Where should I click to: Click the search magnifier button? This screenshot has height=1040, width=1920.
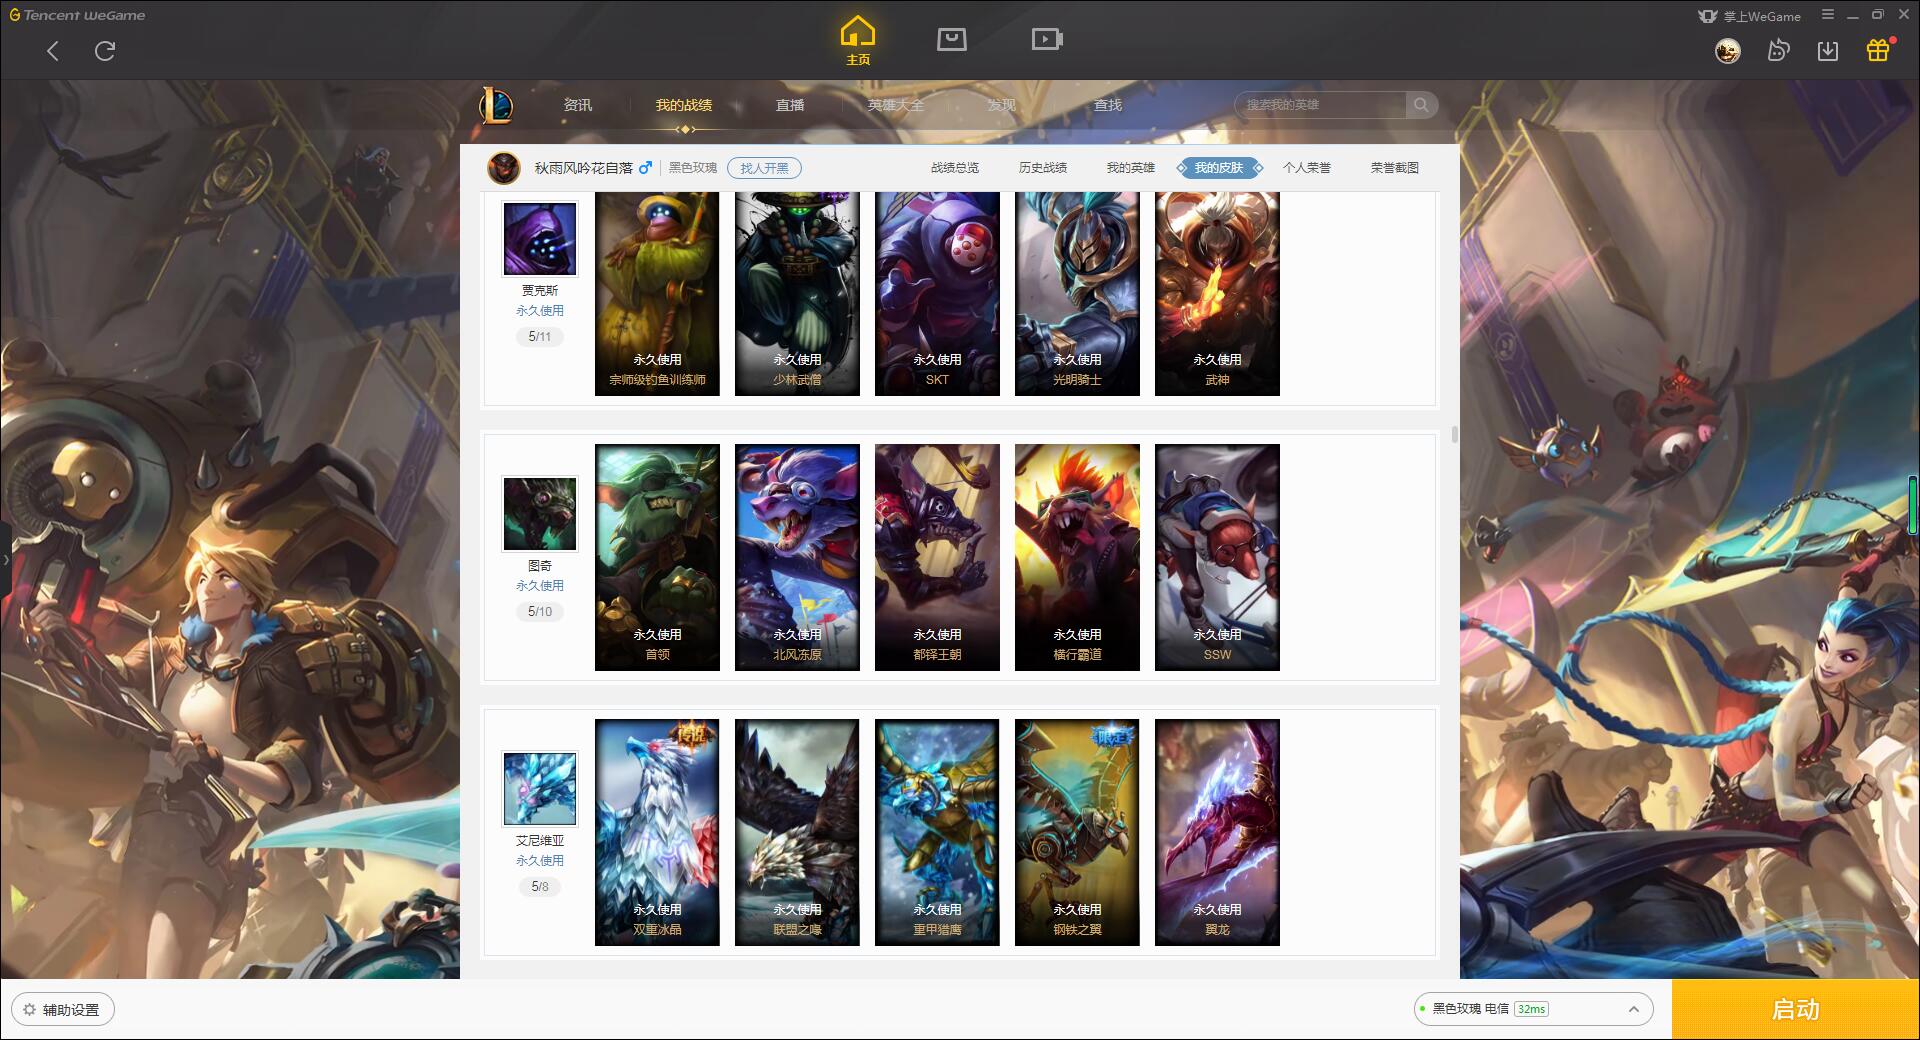[1421, 105]
